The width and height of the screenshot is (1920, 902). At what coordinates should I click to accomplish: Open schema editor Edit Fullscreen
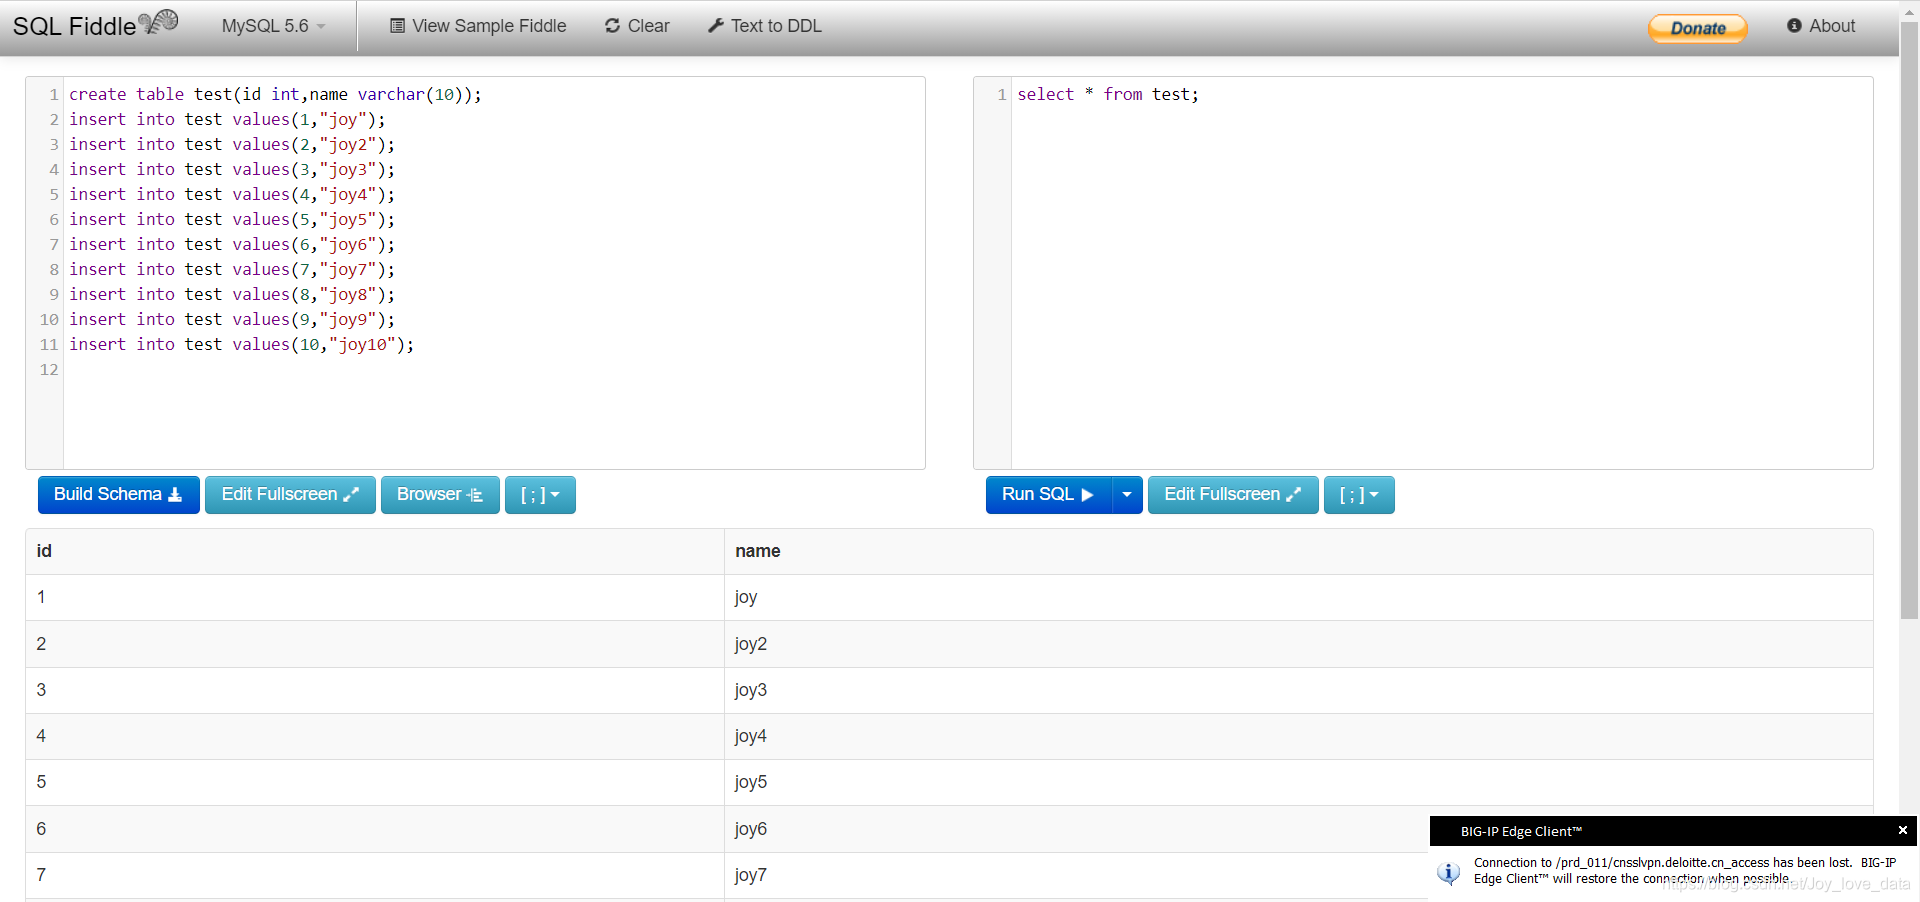290,495
